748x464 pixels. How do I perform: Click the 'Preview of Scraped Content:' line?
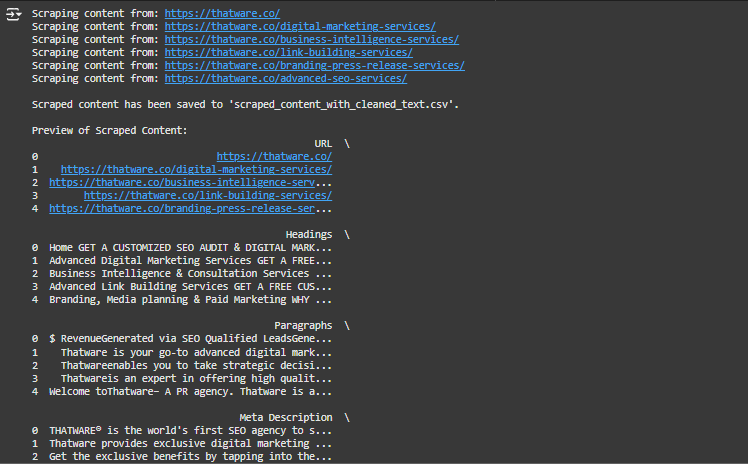[110, 130]
